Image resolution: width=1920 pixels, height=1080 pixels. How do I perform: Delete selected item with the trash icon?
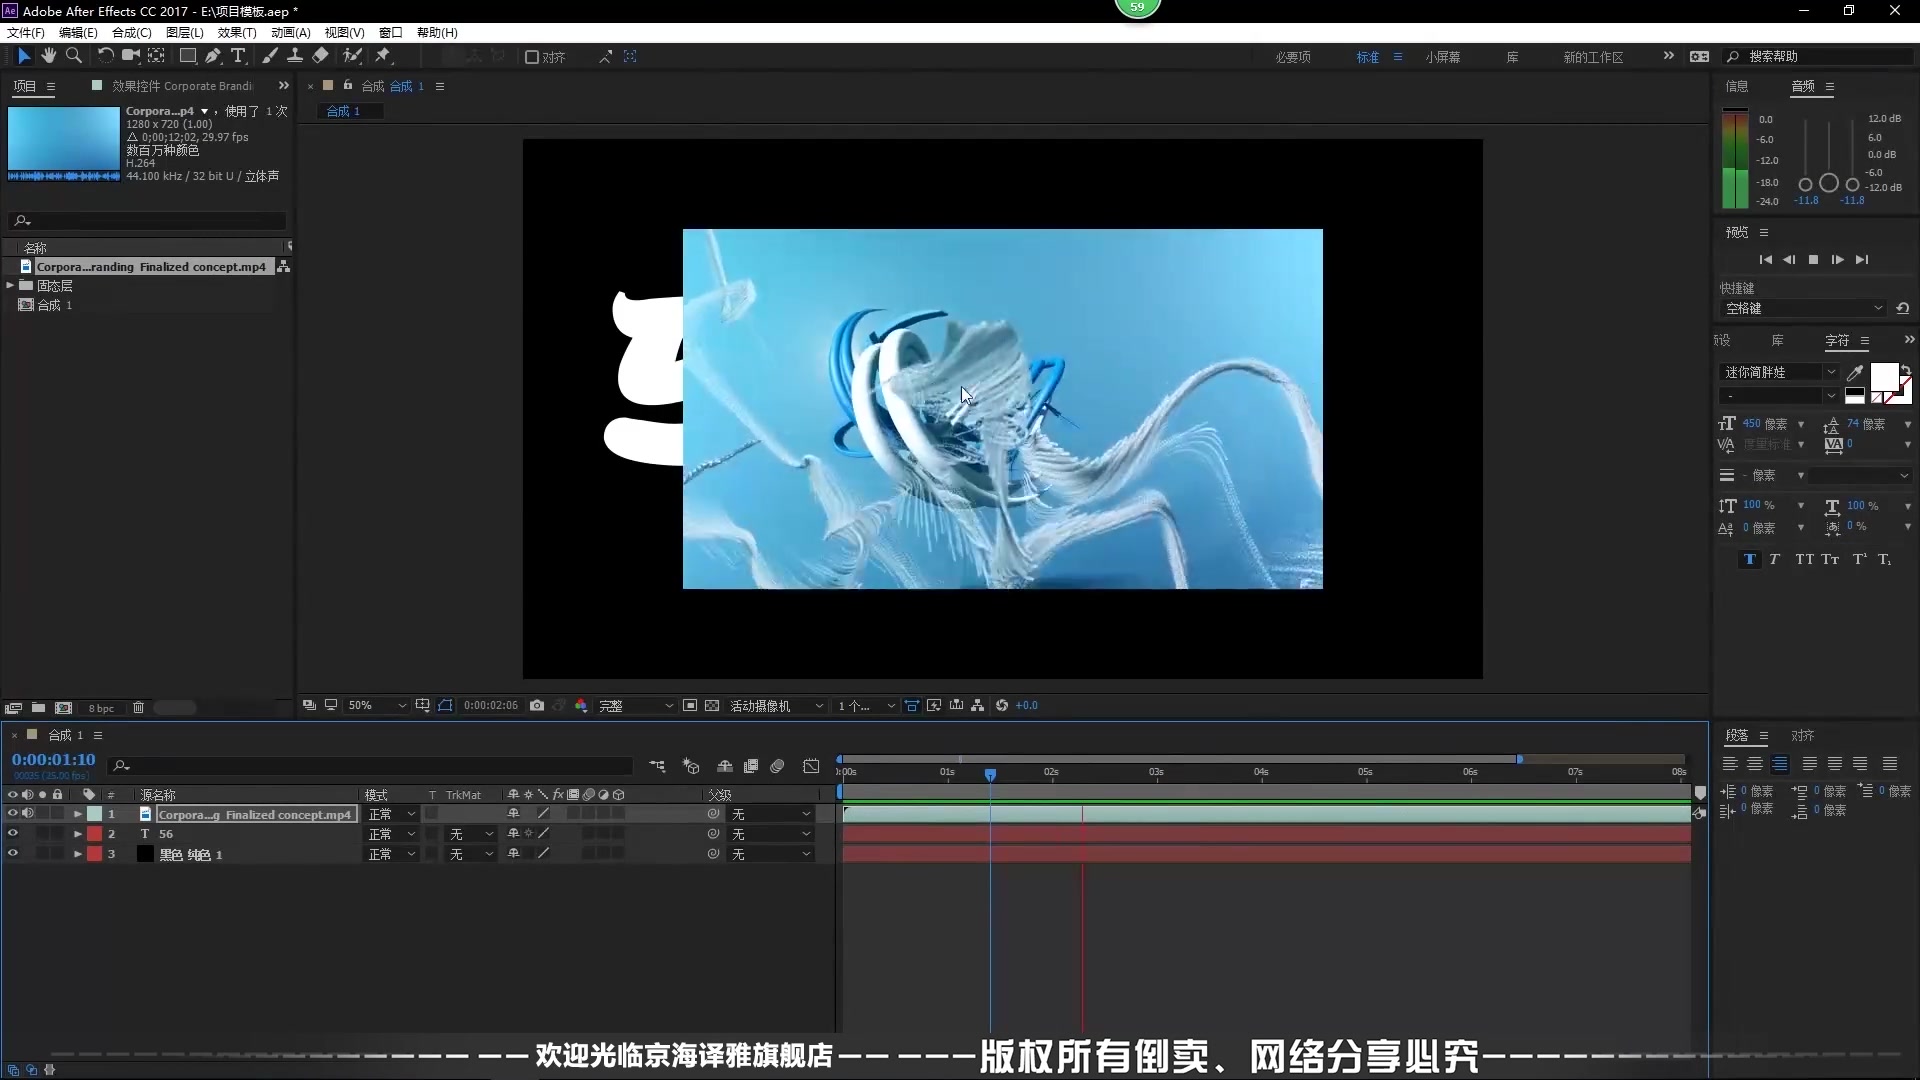(x=138, y=708)
